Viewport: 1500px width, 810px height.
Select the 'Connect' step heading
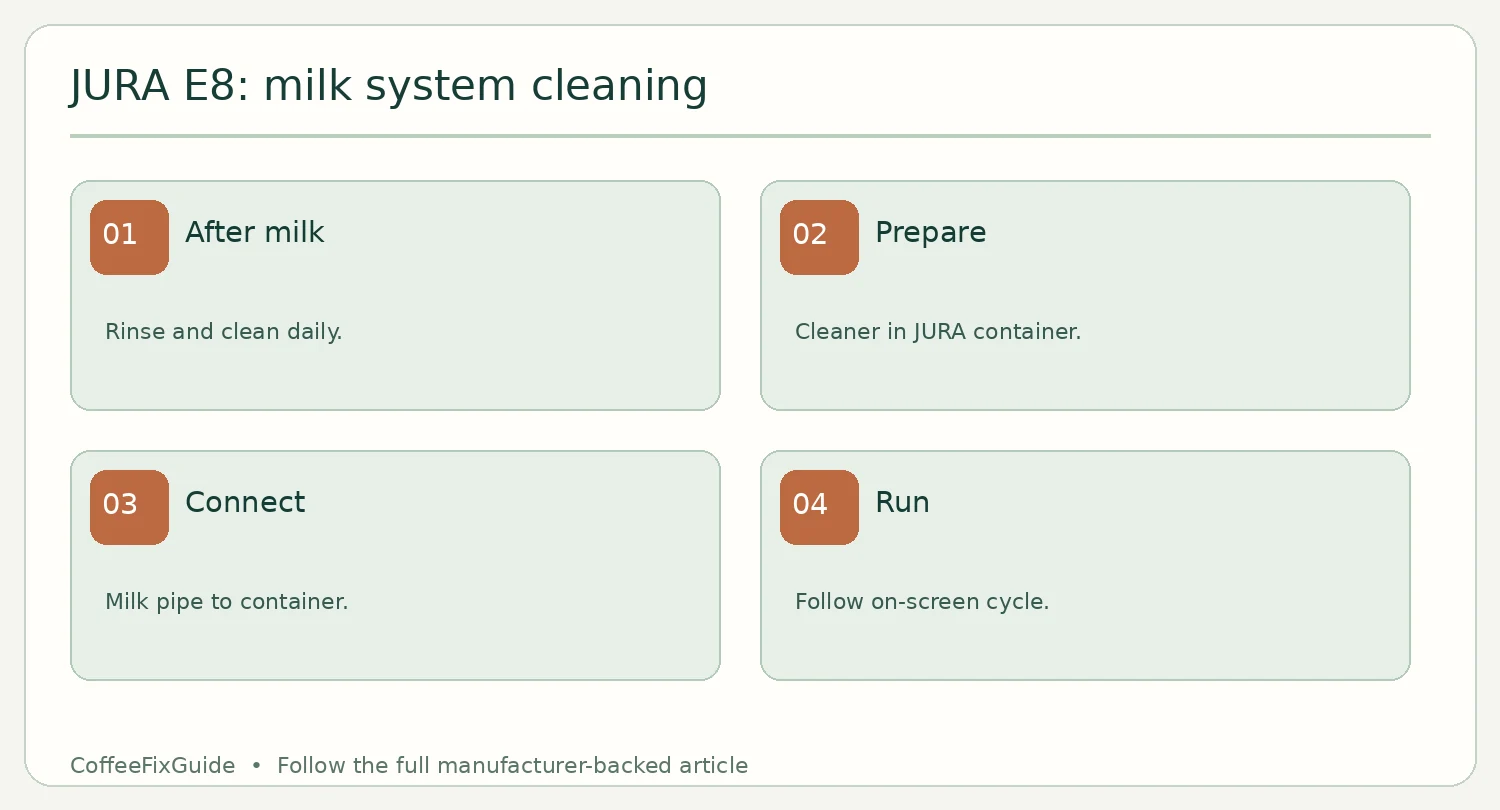coord(245,502)
